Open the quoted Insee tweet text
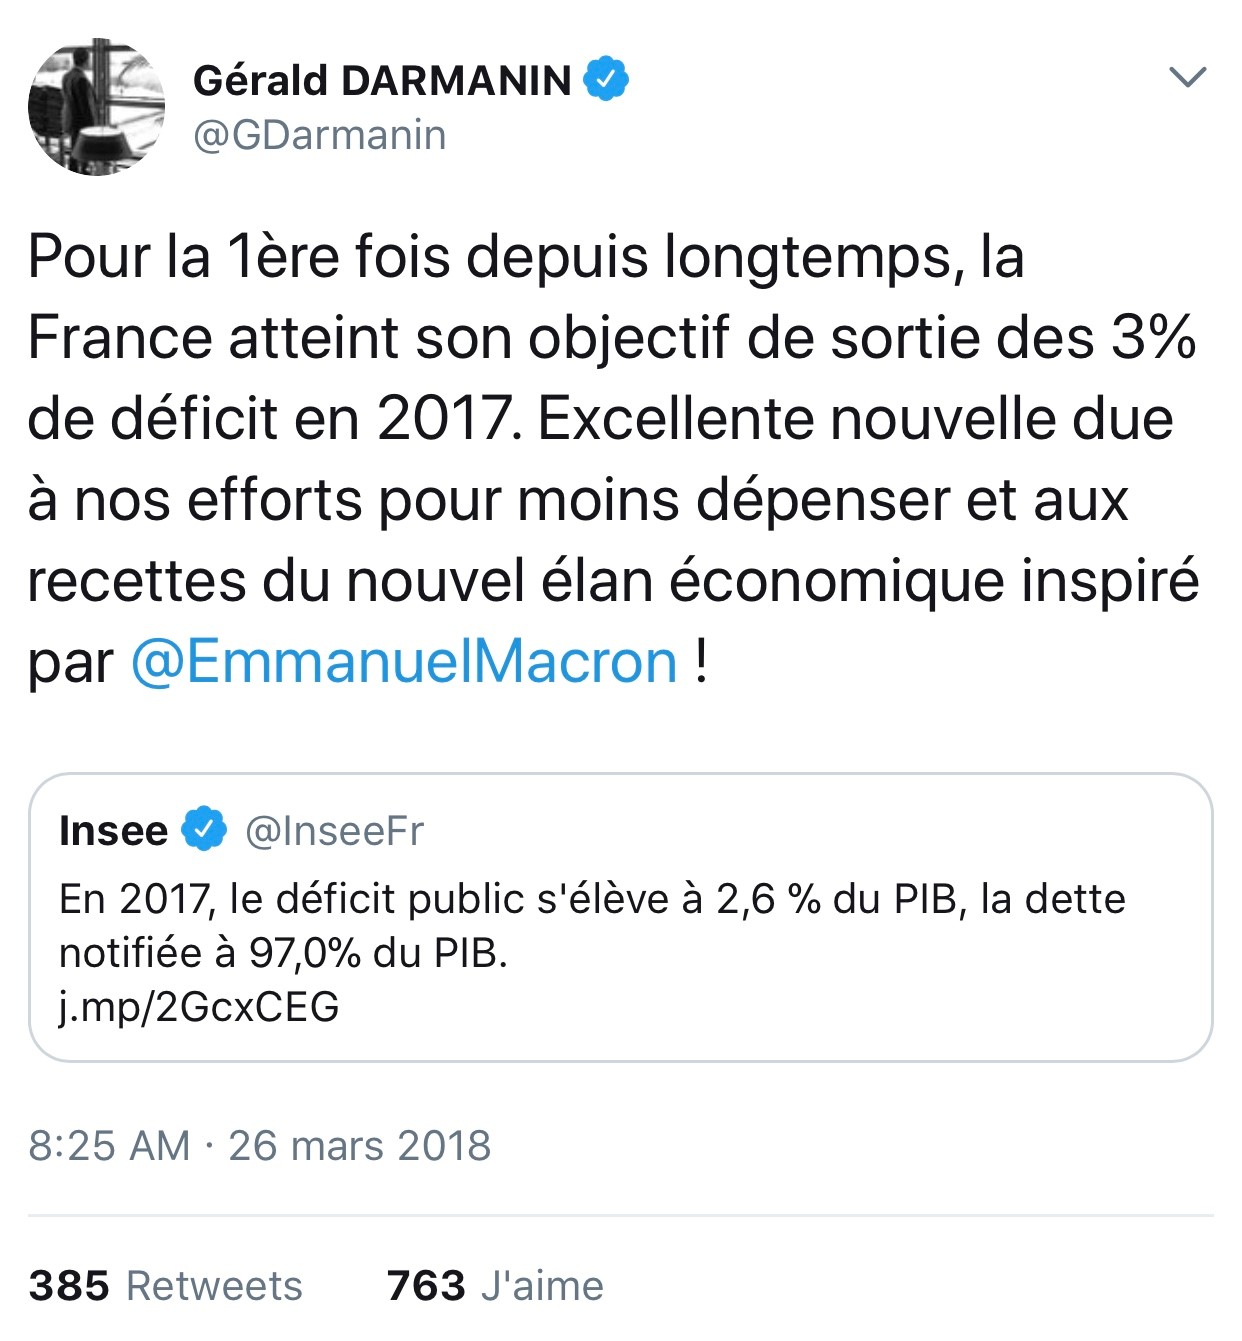The width and height of the screenshot is (1242, 1341). click(592, 925)
